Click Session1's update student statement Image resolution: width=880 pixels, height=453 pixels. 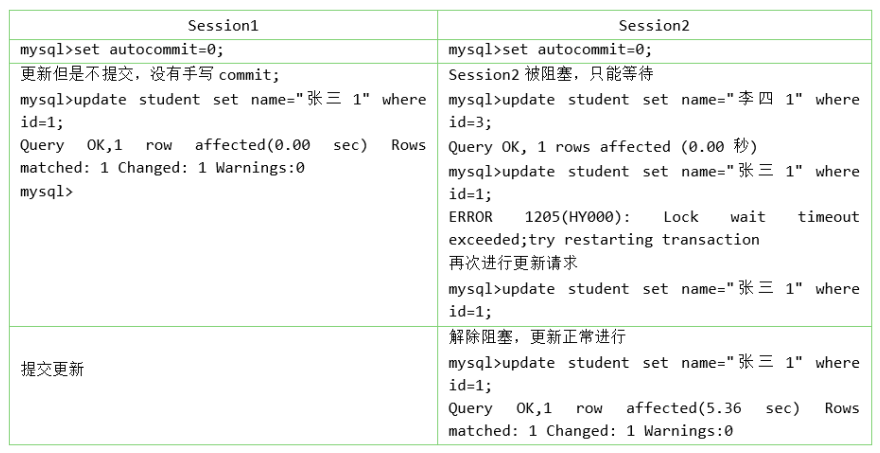[x=222, y=99]
